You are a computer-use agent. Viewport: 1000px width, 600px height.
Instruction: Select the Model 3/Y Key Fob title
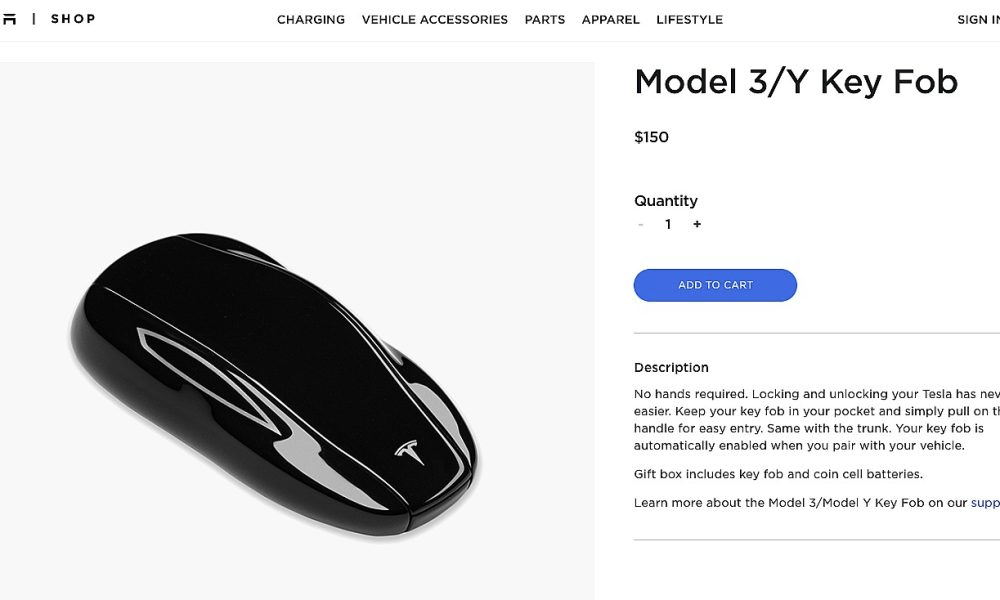[795, 81]
